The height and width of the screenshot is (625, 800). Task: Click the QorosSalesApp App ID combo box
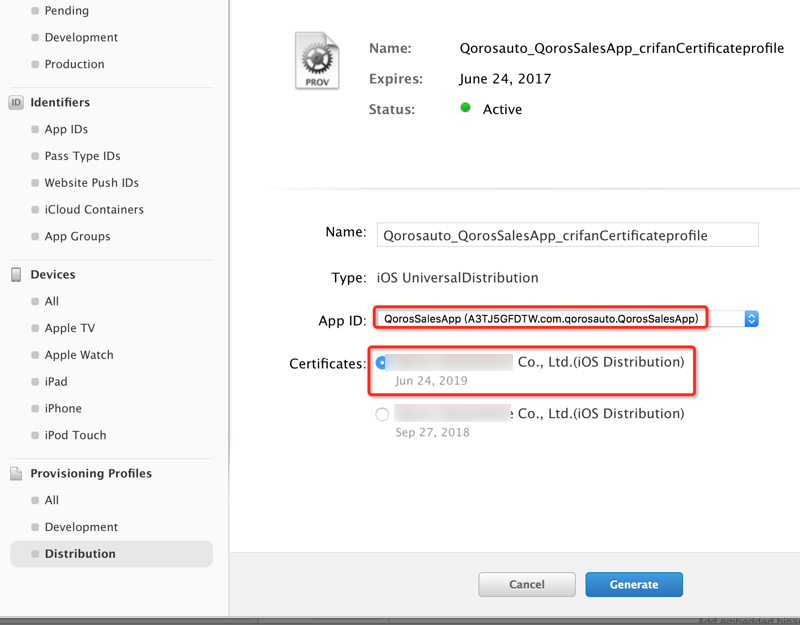[x=541, y=318]
